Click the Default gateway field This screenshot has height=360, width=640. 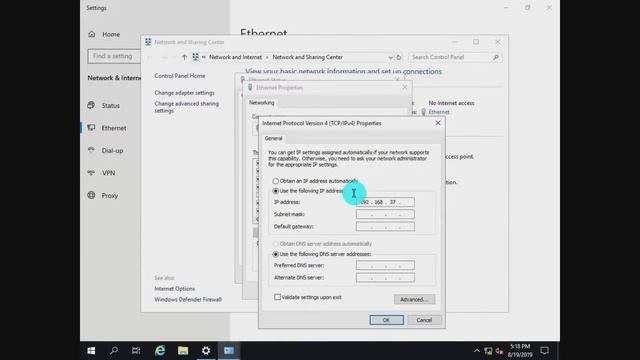[x=385, y=227]
